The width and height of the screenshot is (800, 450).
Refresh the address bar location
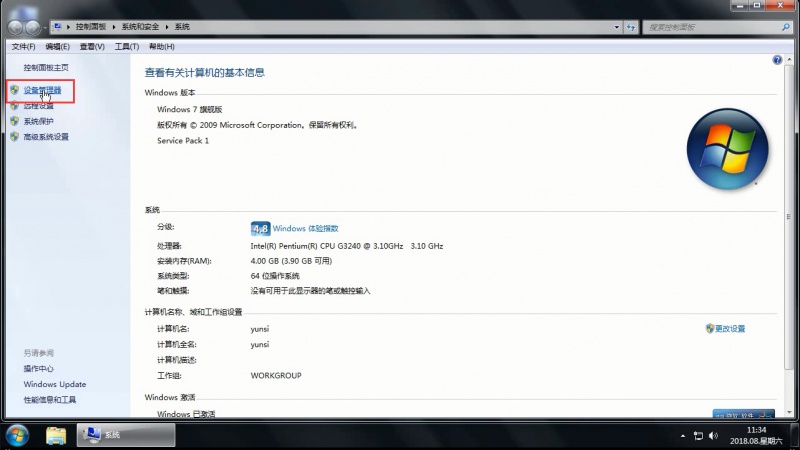click(631, 27)
